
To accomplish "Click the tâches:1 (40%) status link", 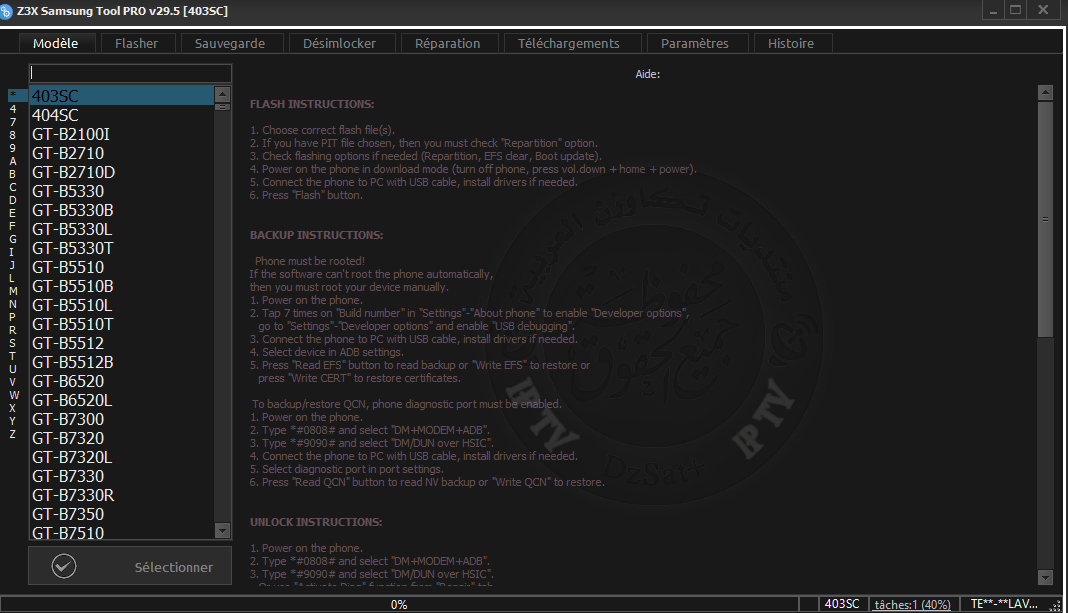I will pos(913,604).
